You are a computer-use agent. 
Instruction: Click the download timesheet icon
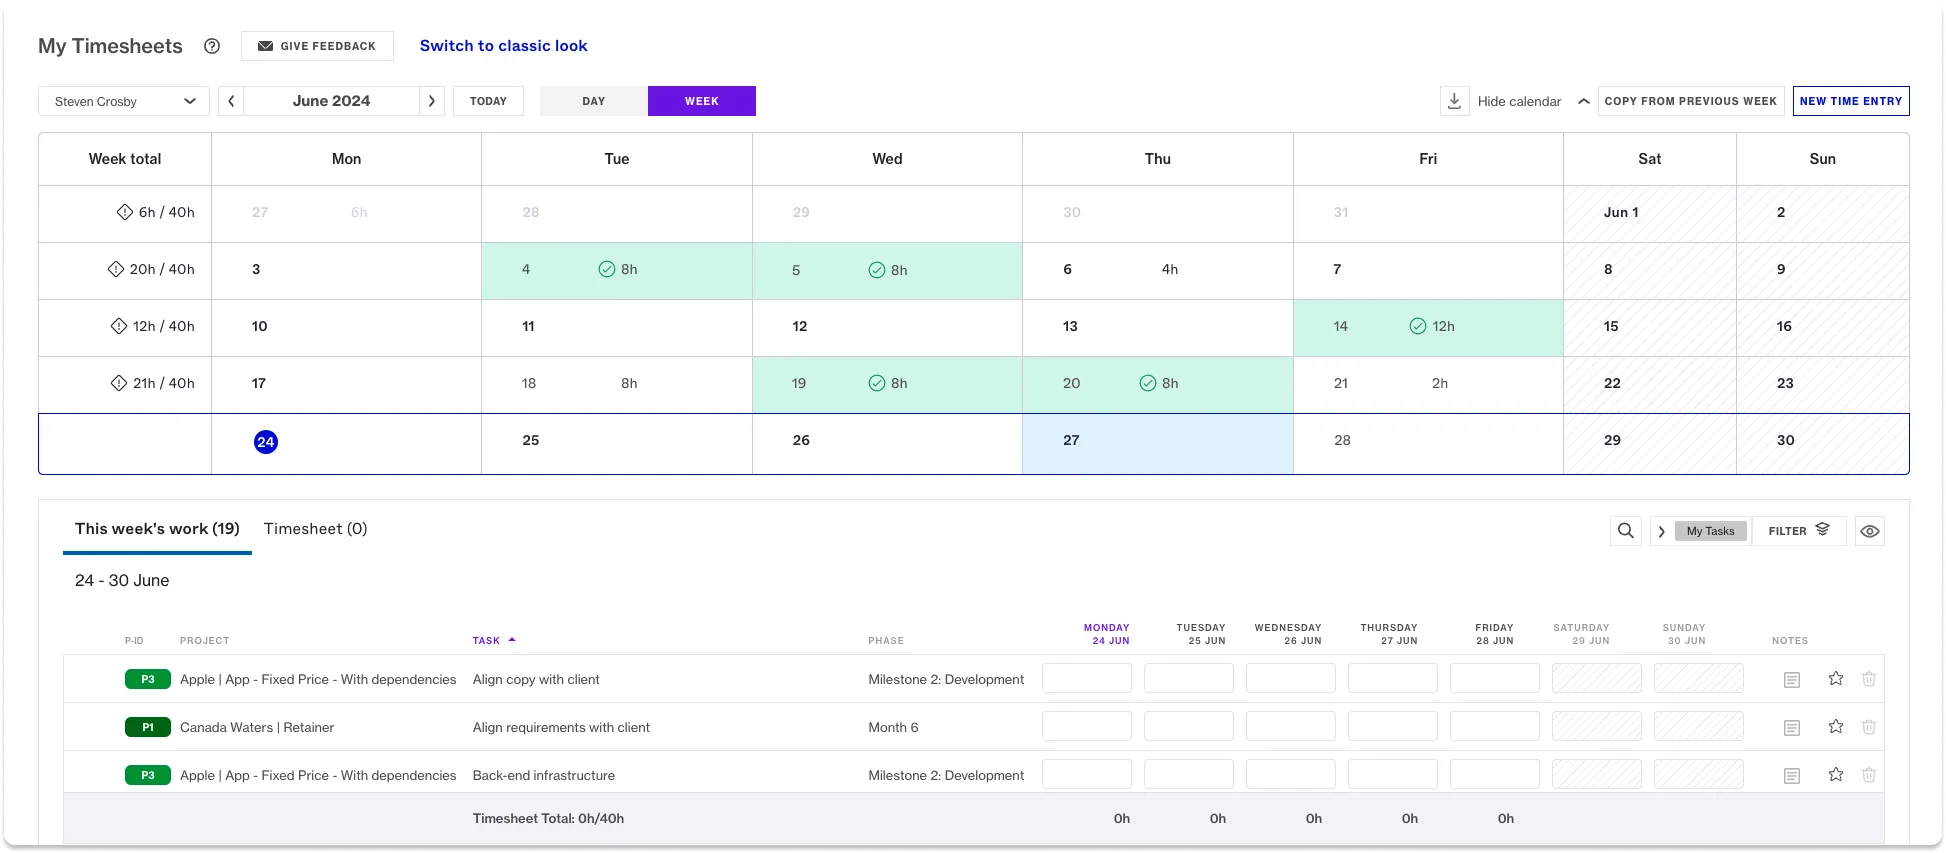(1455, 101)
